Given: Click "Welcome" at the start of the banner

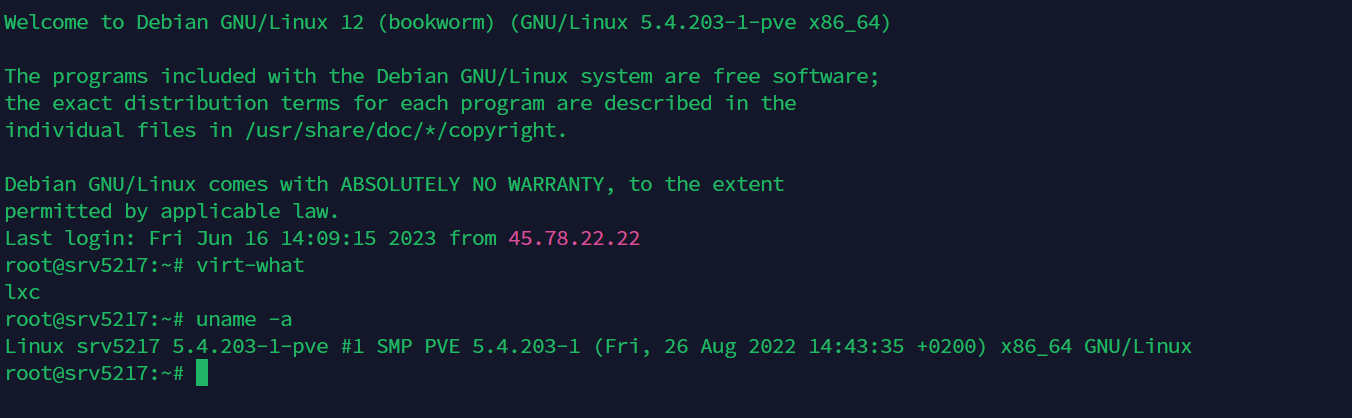Looking at the screenshot, I should [46, 22].
